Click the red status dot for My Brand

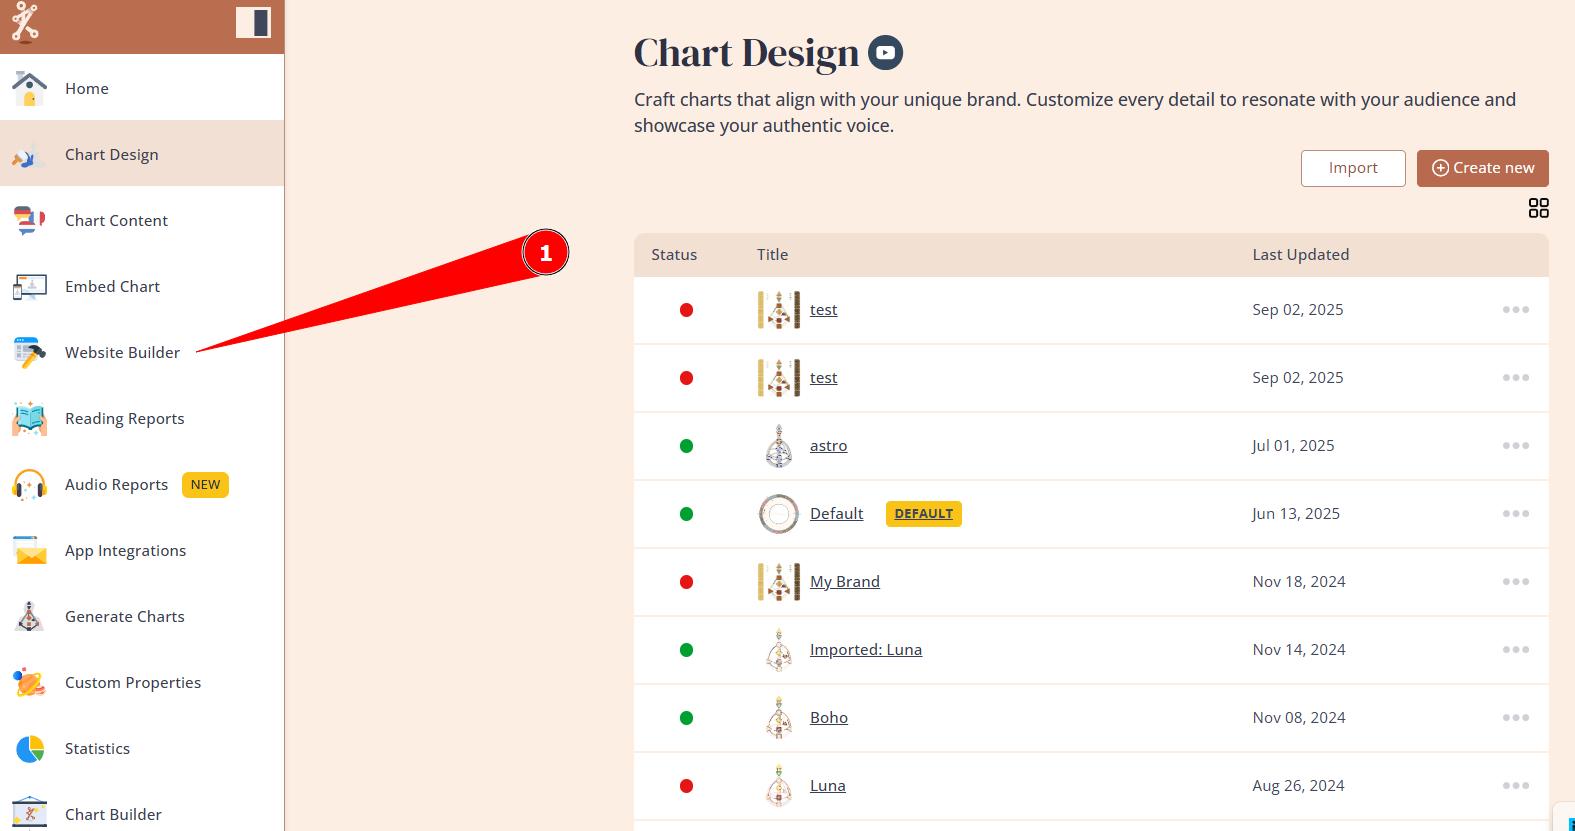point(686,582)
